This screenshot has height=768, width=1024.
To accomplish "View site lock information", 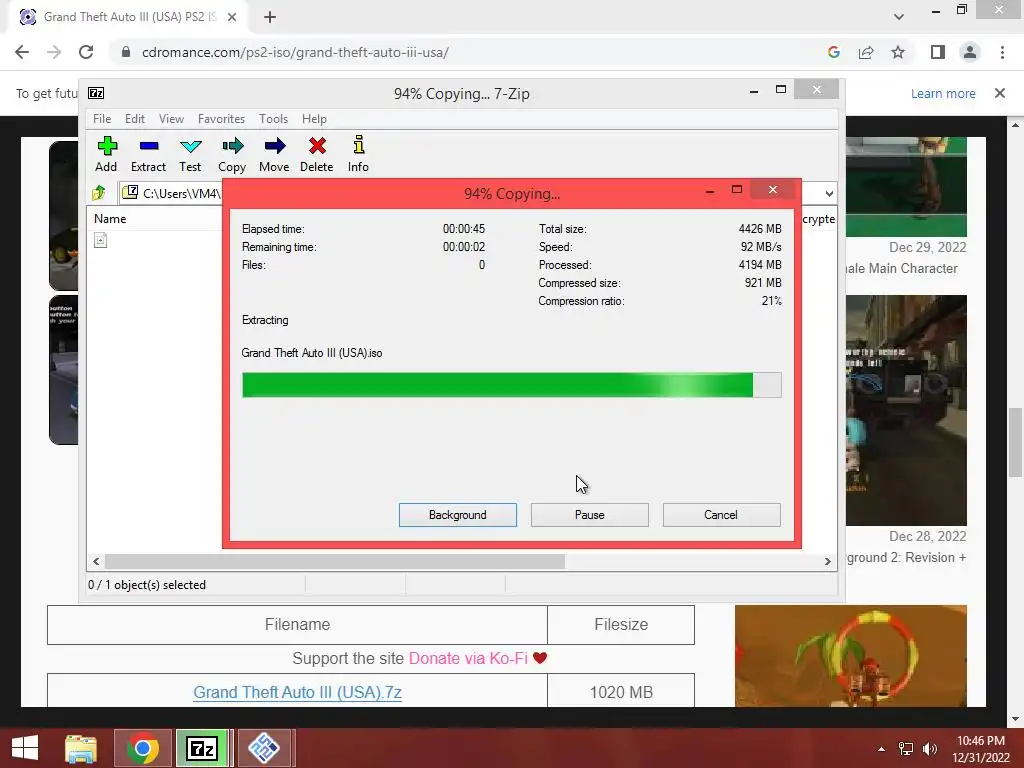I will tap(126, 52).
